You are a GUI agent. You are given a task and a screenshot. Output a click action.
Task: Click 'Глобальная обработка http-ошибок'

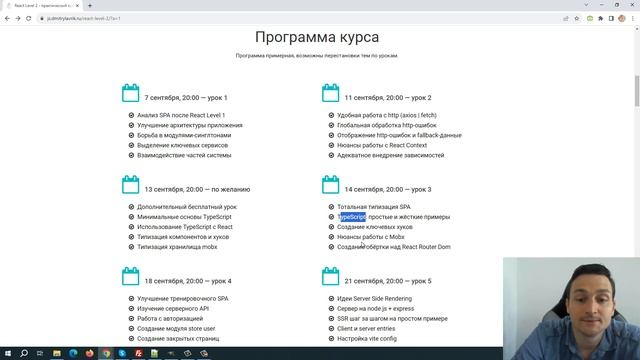(387, 125)
